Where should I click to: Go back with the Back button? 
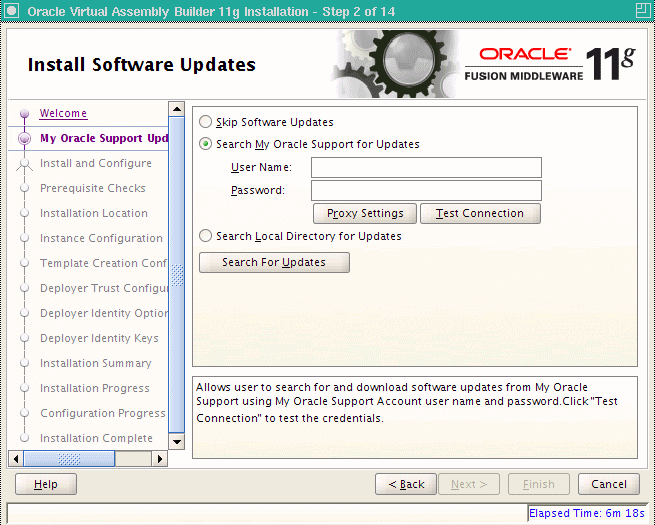coord(406,484)
